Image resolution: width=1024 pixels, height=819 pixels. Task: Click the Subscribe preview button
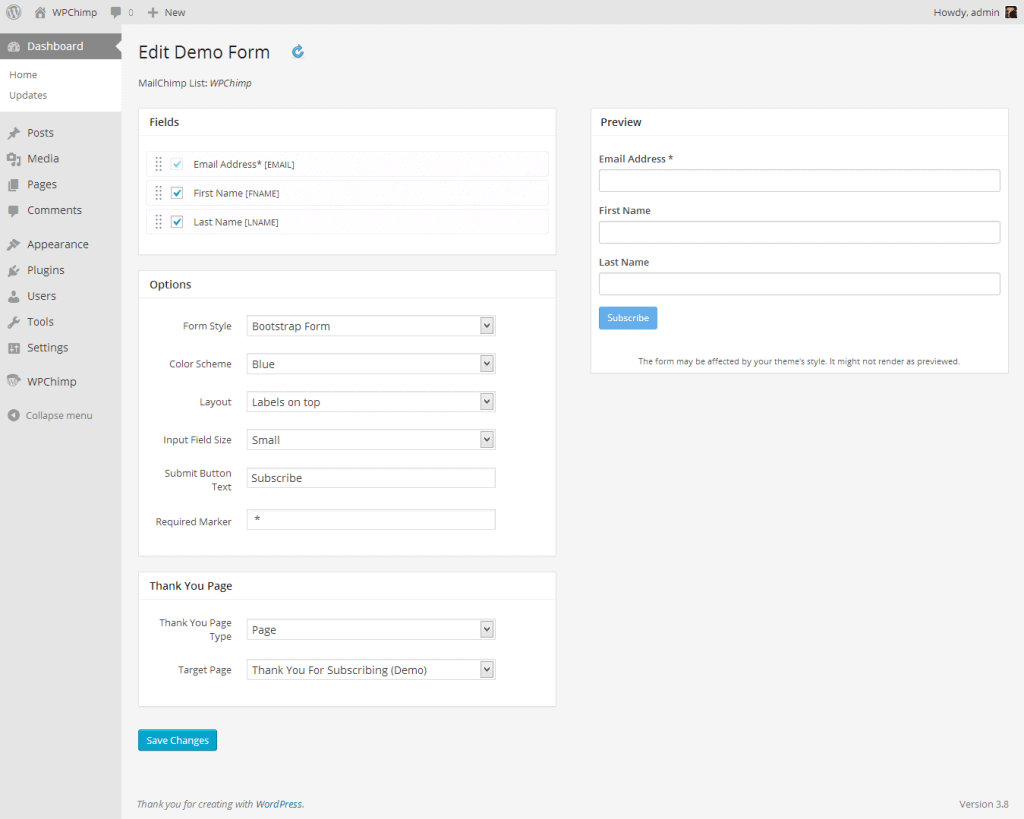(x=628, y=318)
